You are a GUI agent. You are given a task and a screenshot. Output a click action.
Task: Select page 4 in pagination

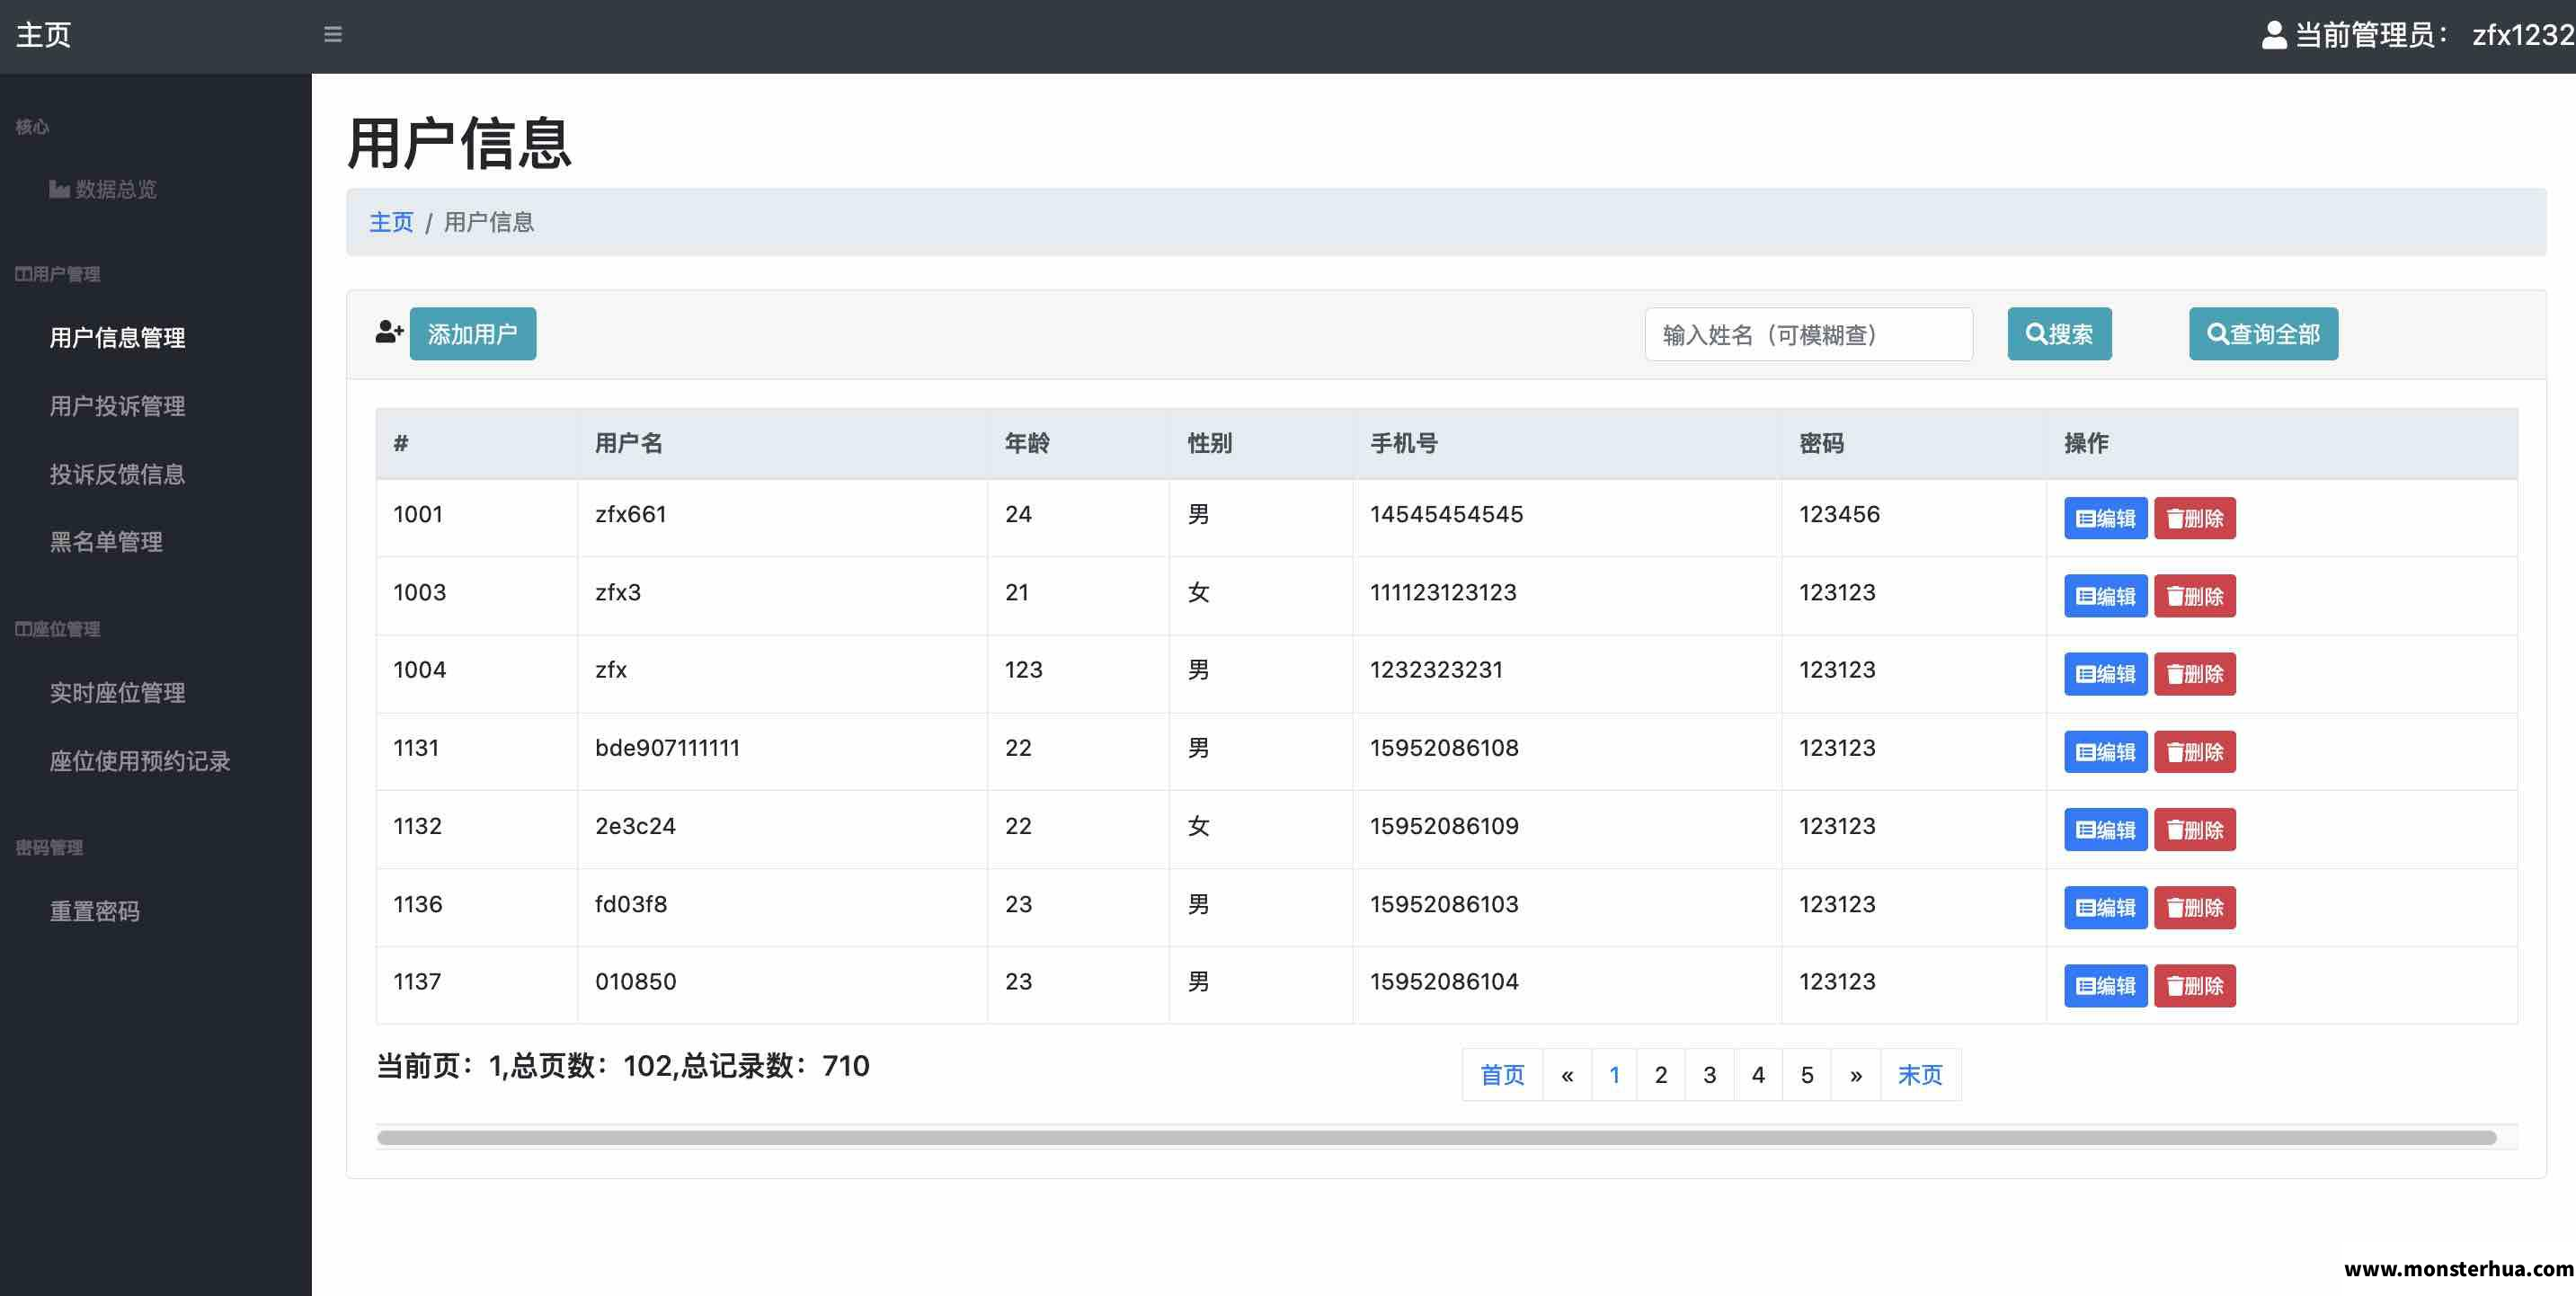point(1758,1075)
